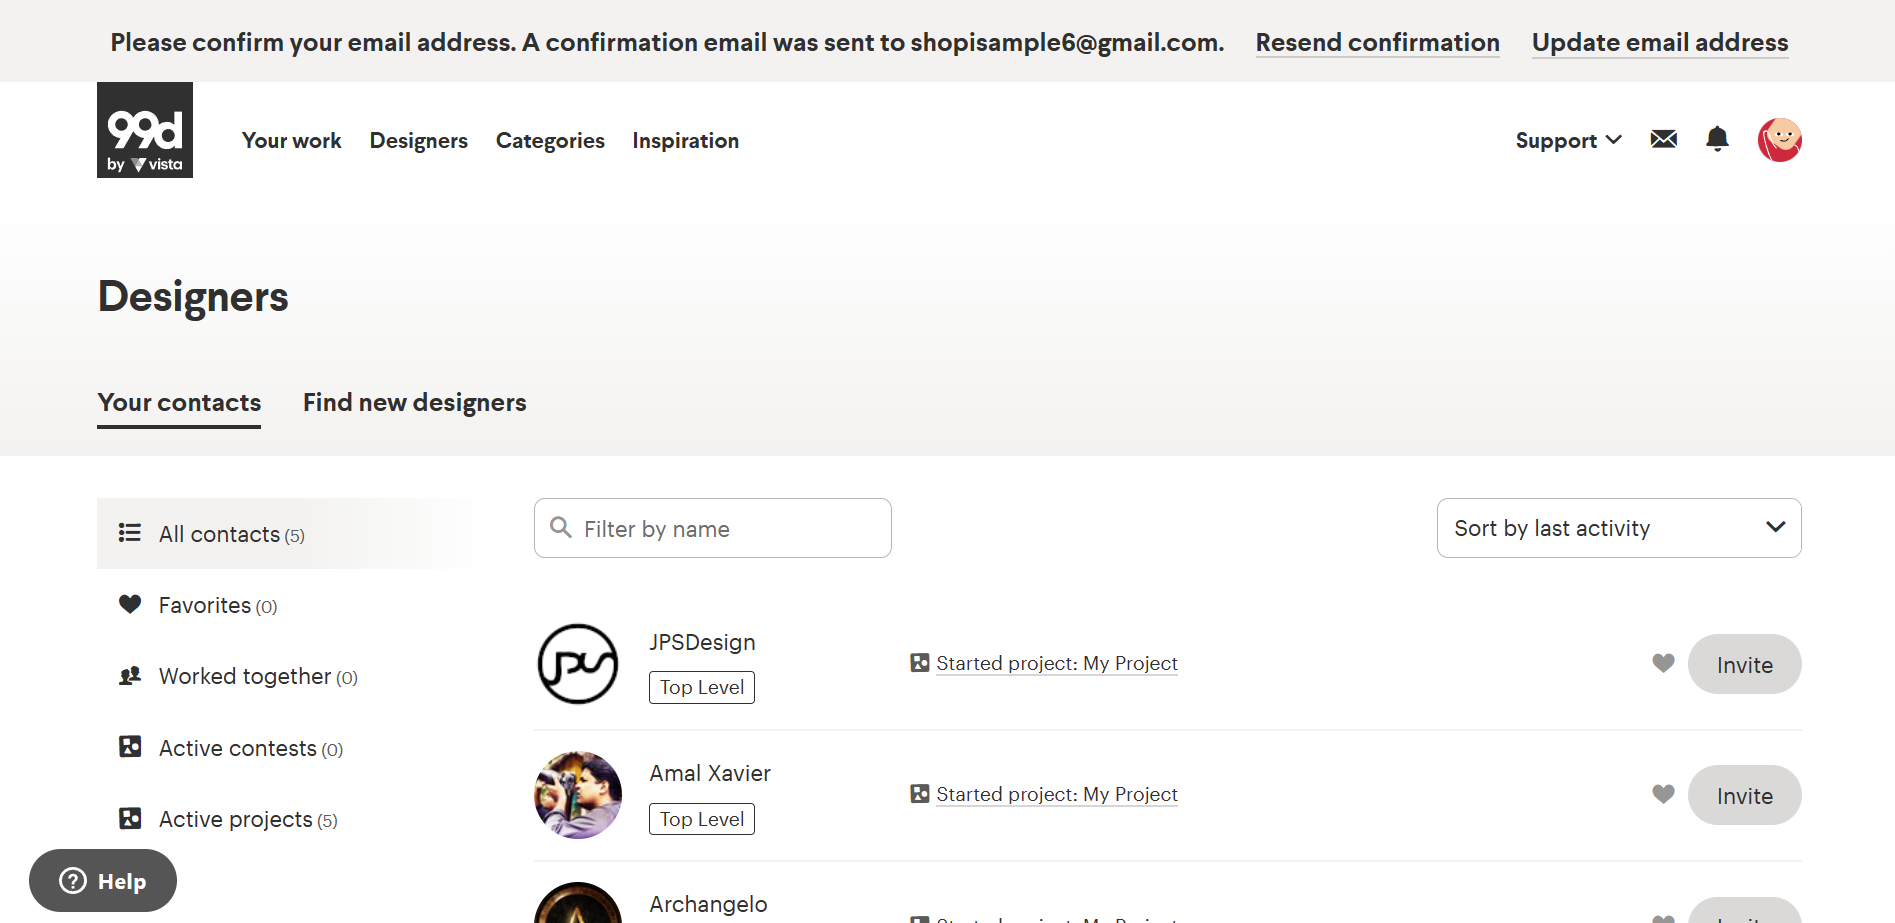Viewport: 1895px width, 923px height.
Task: Go to the 99designs home logo
Action: (145, 130)
